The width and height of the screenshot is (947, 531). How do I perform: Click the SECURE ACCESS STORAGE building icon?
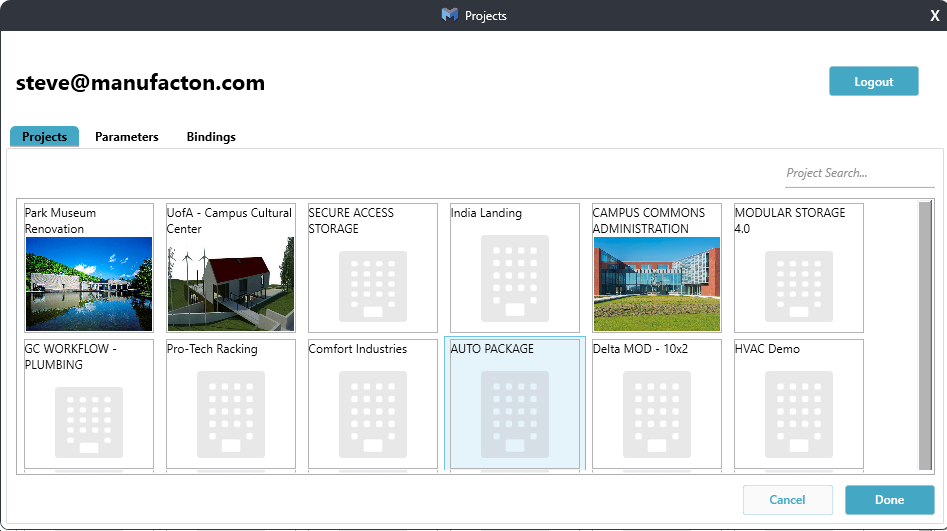(x=373, y=285)
